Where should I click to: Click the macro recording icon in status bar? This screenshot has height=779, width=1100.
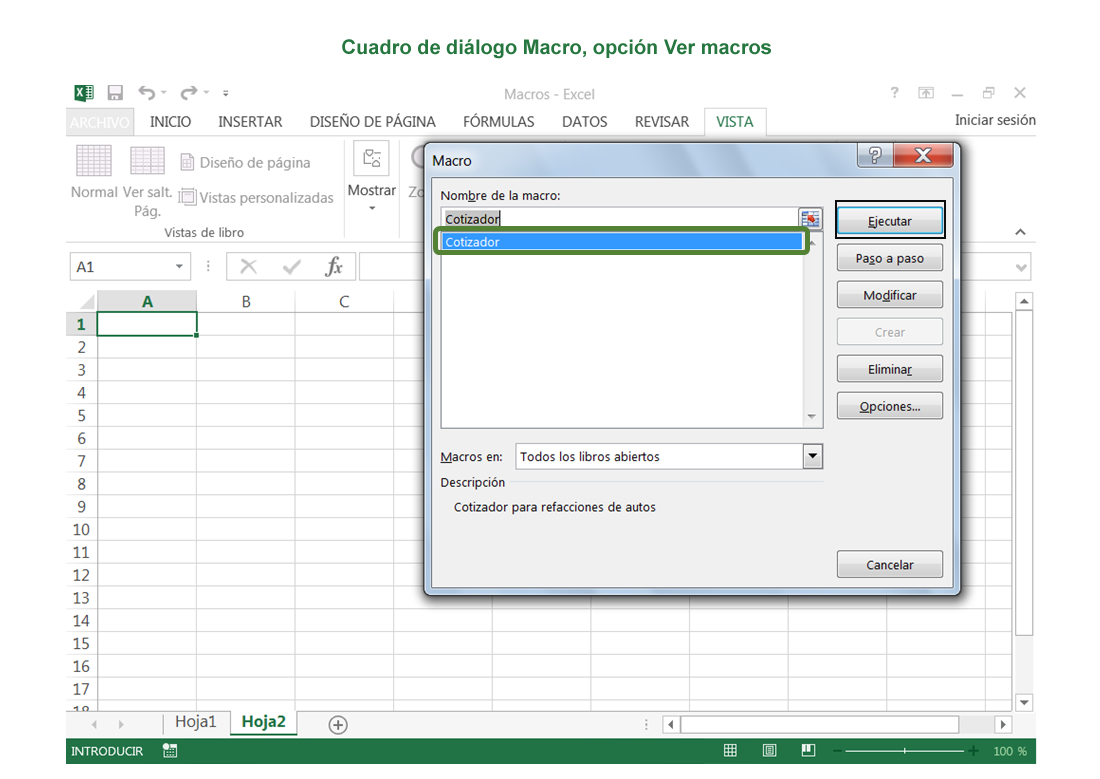tap(170, 751)
